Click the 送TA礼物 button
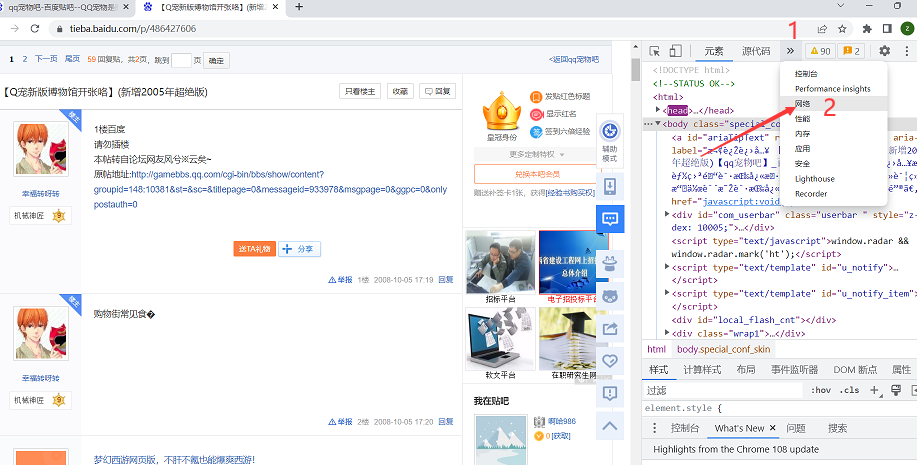 (254, 249)
